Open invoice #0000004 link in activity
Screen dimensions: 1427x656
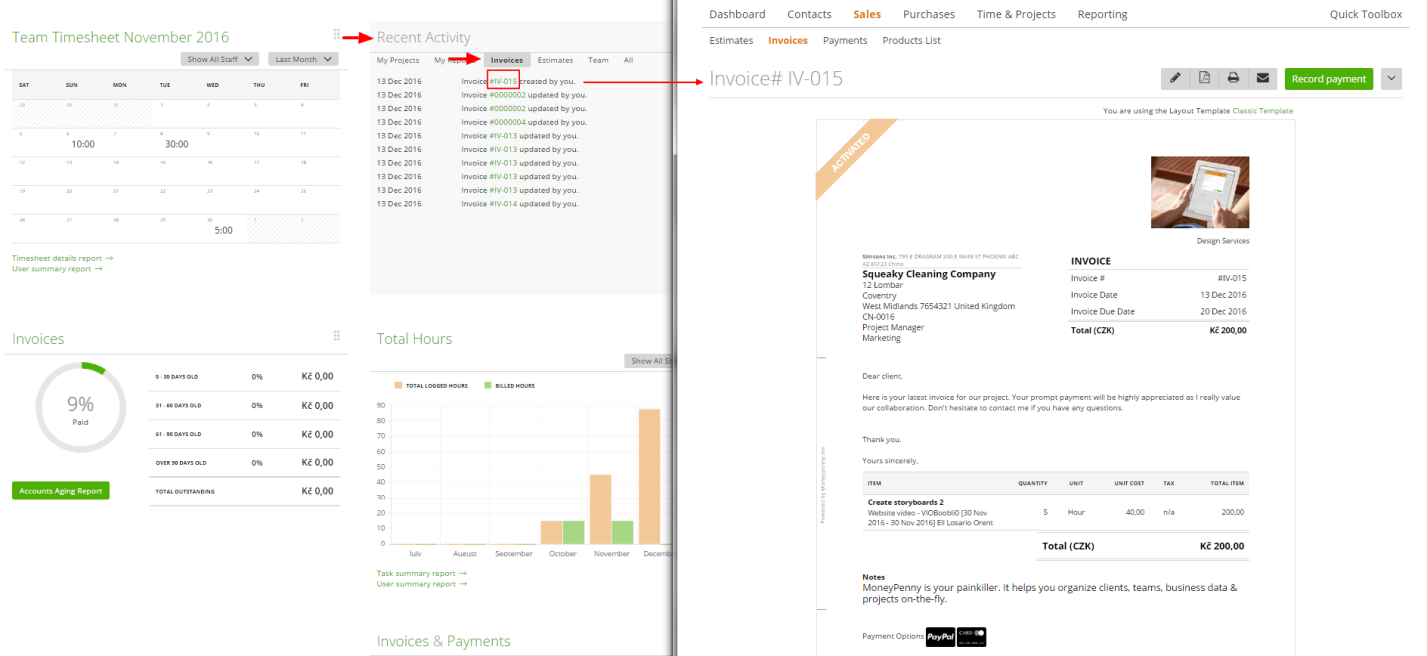(x=507, y=122)
